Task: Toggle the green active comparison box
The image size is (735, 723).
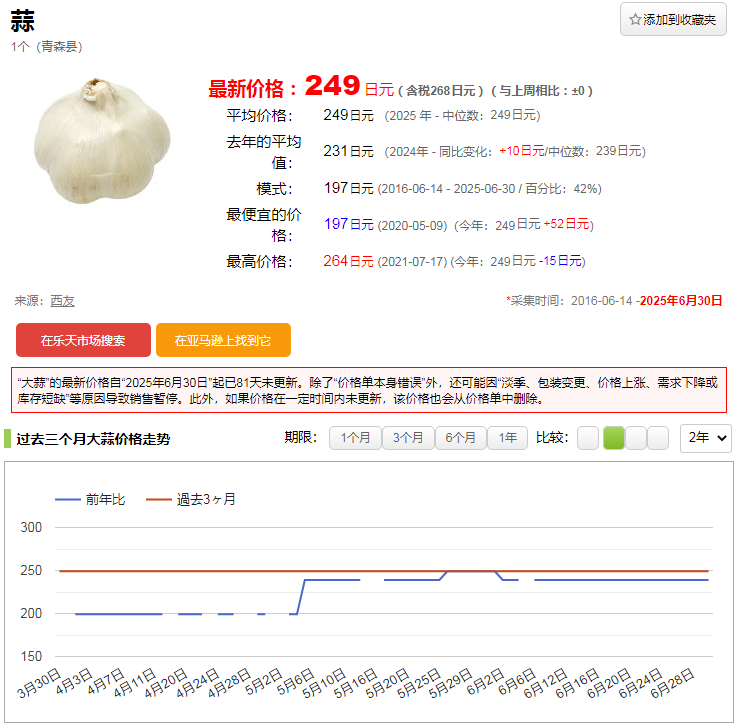Action: pyautogui.click(x=613, y=438)
